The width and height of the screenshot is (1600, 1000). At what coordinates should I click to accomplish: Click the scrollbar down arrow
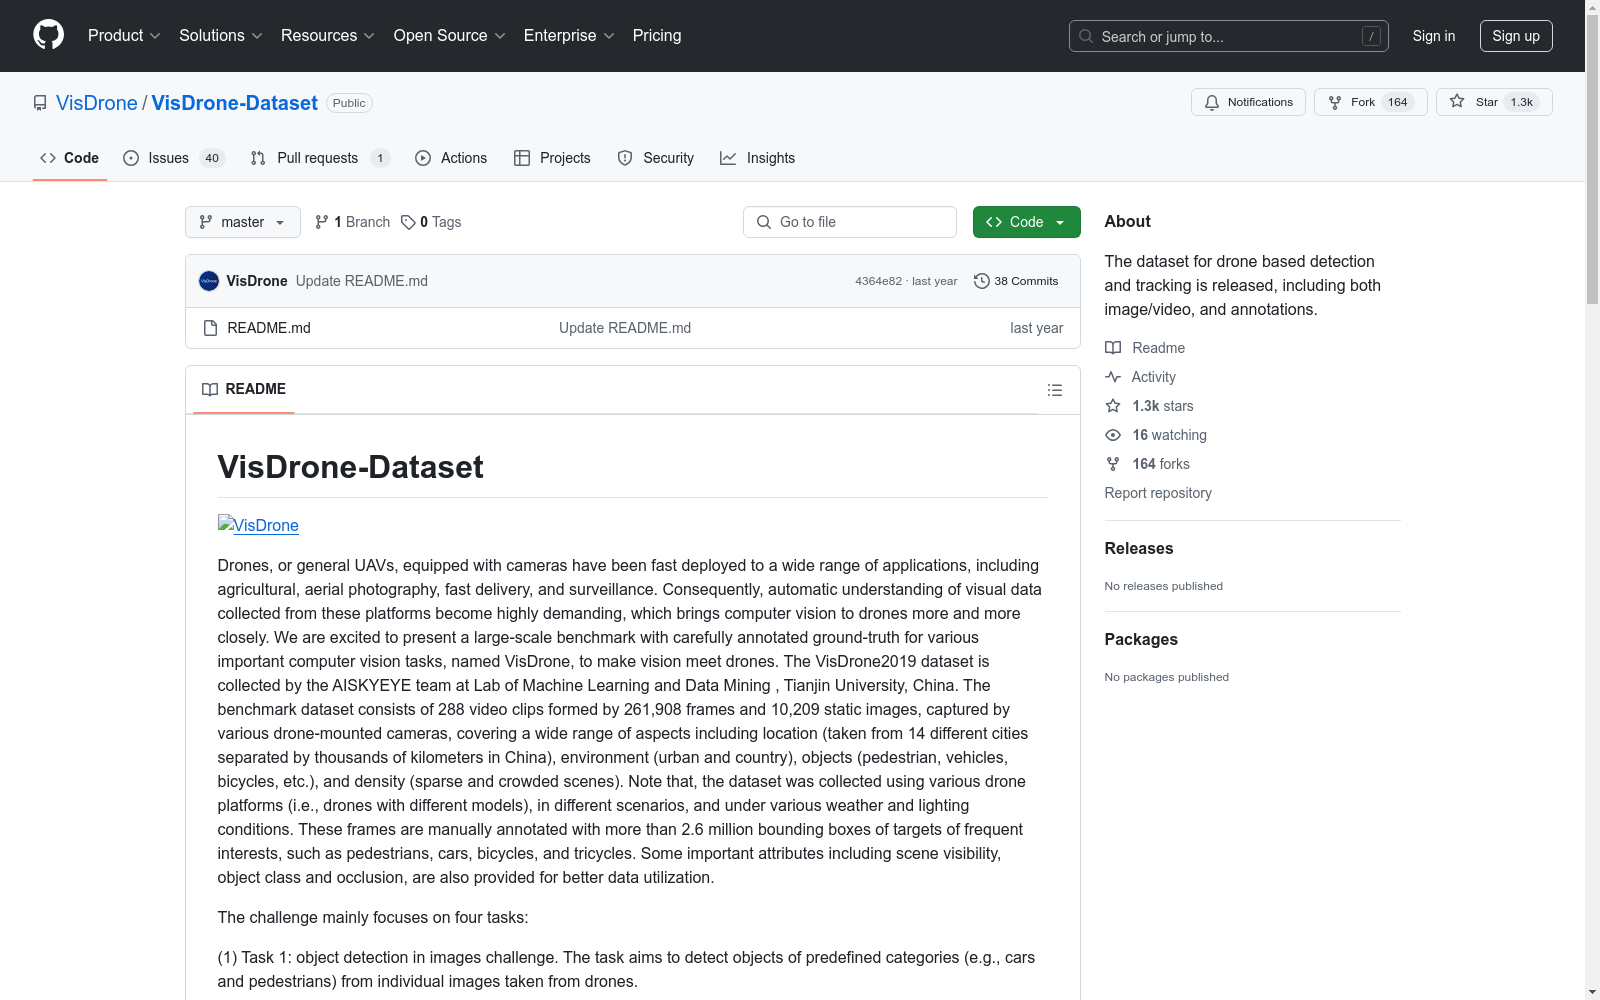tap(1592, 992)
